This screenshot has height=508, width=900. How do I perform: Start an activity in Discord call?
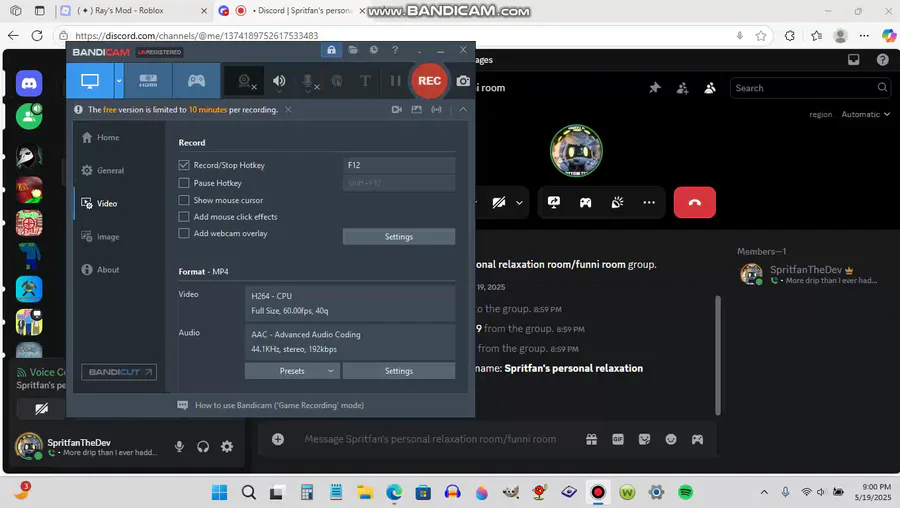click(585, 202)
